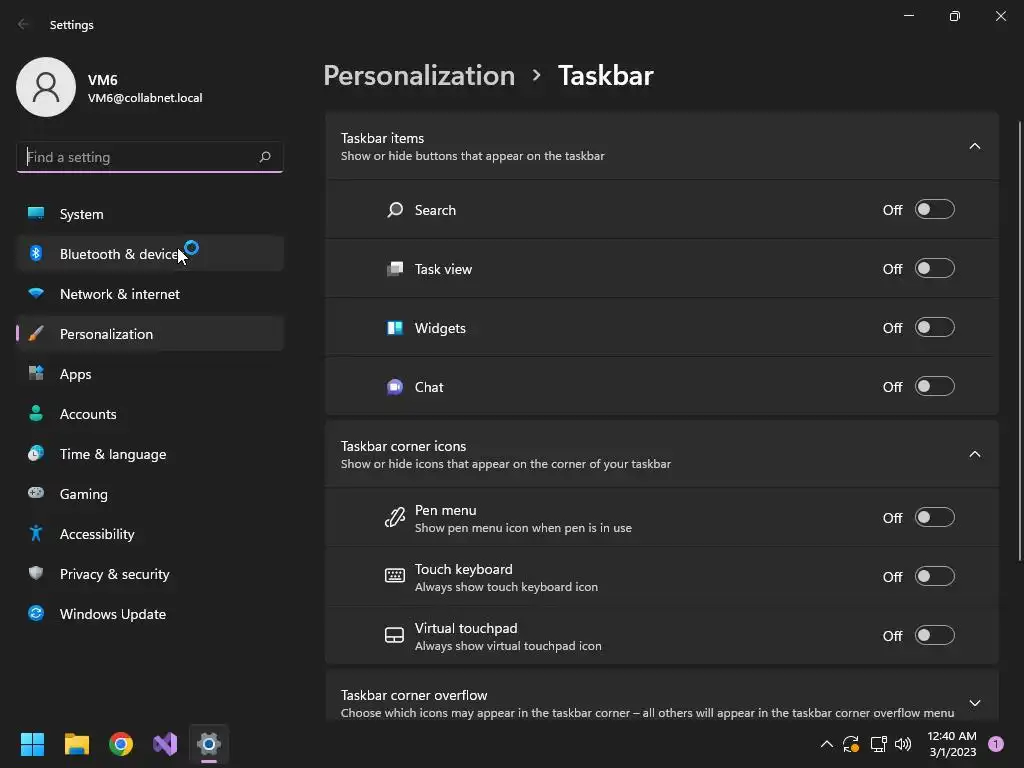
Task: Launch Google Chrome from the taskbar
Action: click(121, 744)
